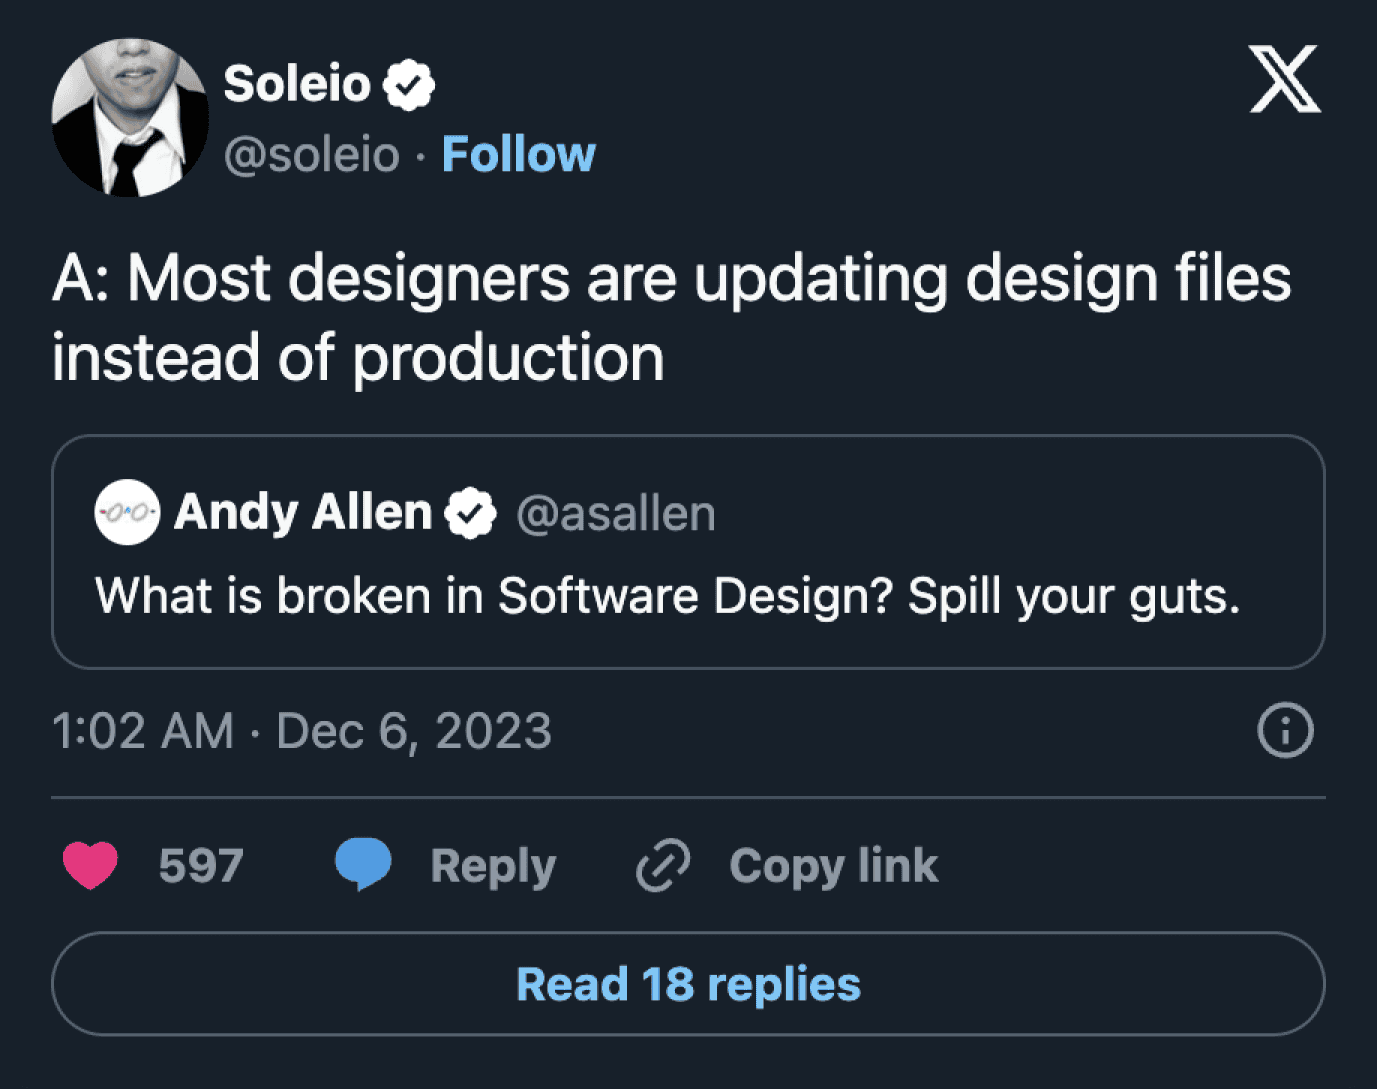Open the Soleio display name

[x=297, y=83]
